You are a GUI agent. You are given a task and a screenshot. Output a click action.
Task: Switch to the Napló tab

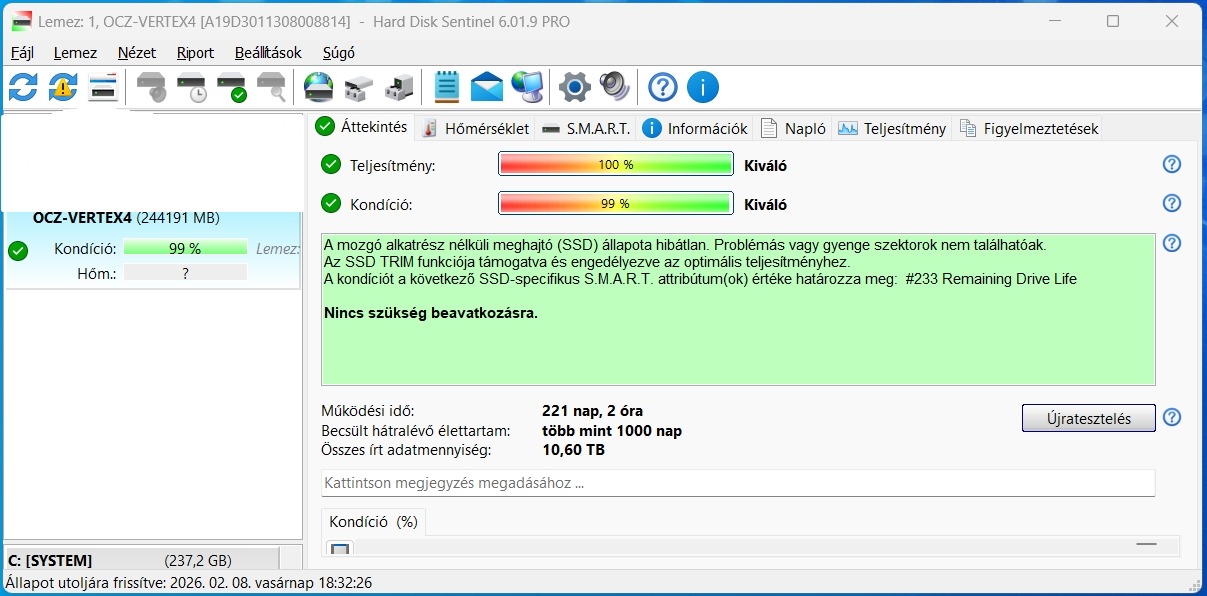coord(793,128)
